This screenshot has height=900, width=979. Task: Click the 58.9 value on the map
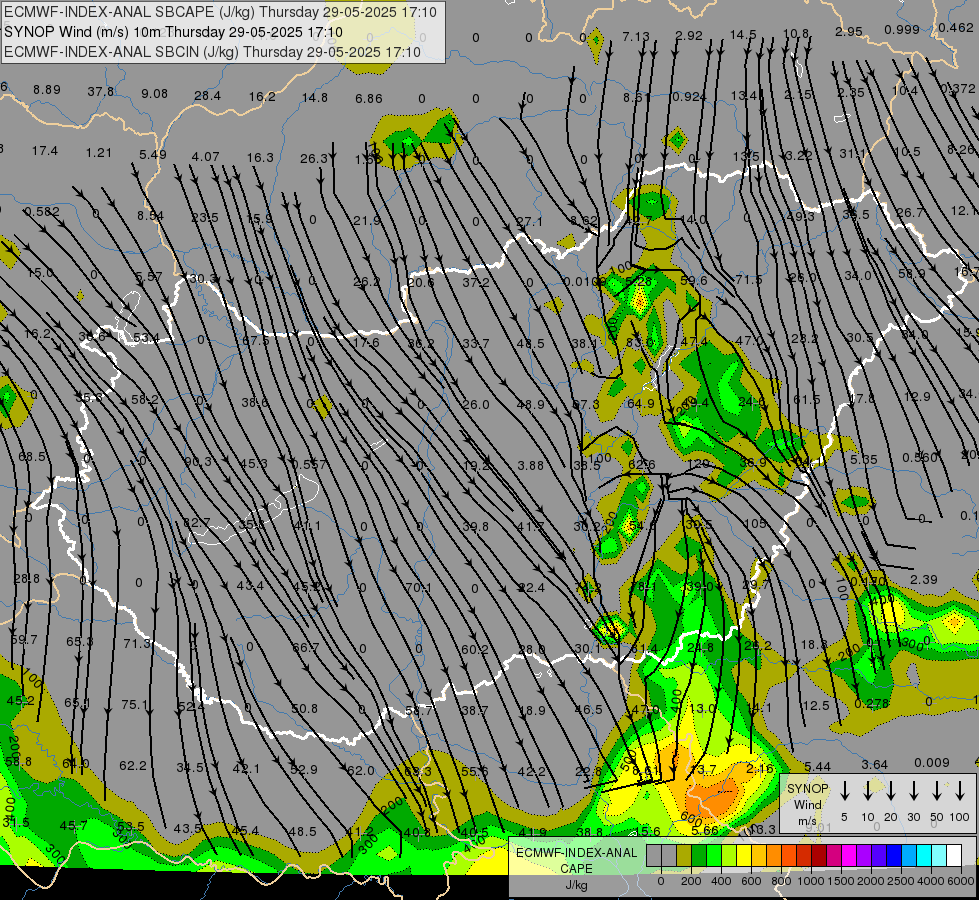click(x=912, y=273)
